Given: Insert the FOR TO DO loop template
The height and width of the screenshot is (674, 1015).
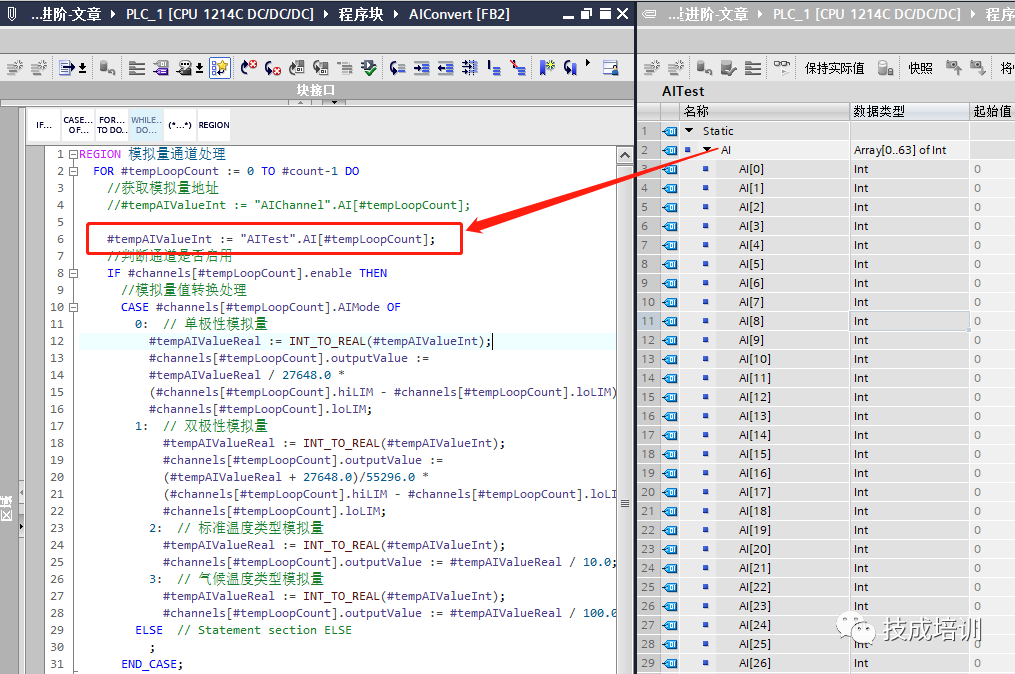Looking at the screenshot, I should point(111,125).
